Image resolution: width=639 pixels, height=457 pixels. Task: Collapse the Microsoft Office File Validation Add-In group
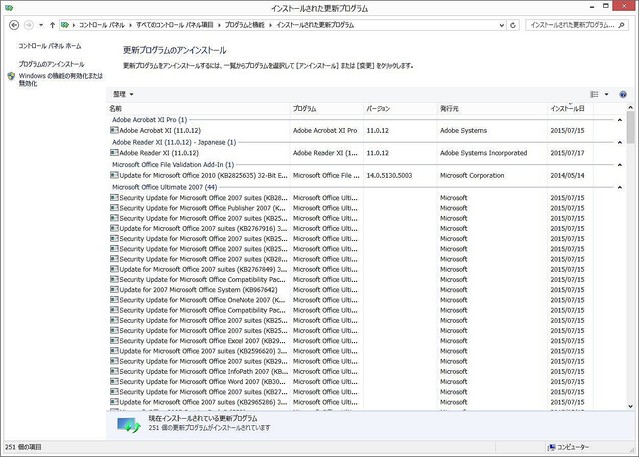click(620, 165)
